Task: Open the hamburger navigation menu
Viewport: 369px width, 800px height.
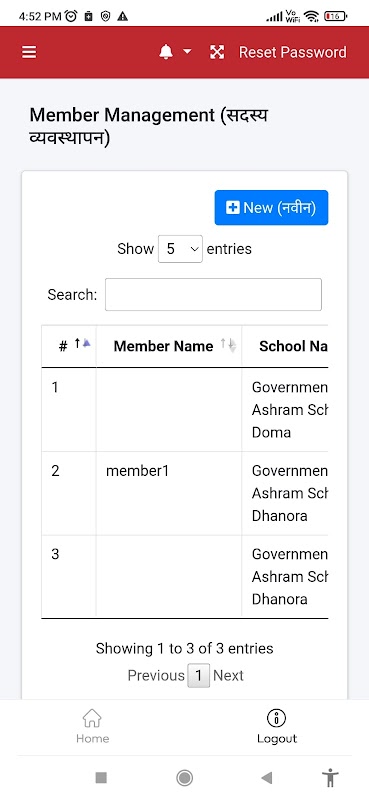Action: coord(29,52)
